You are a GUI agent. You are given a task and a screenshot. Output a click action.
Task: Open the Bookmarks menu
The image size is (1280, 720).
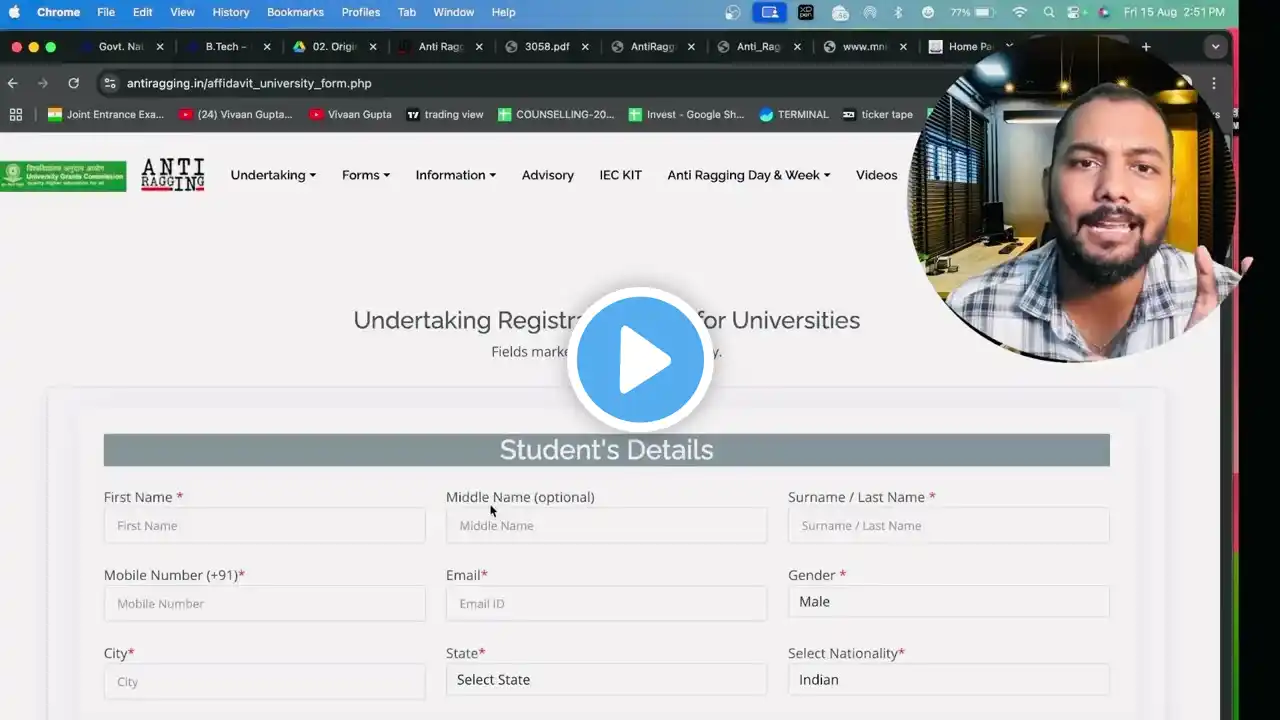coord(295,12)
